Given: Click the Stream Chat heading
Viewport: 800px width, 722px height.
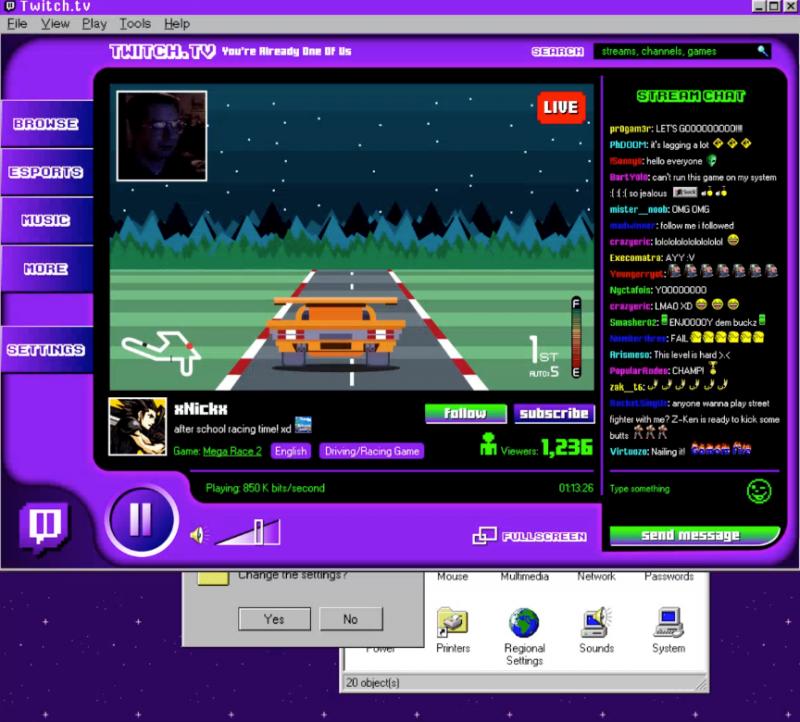Looking at the screenshot, I should point(691,96).
